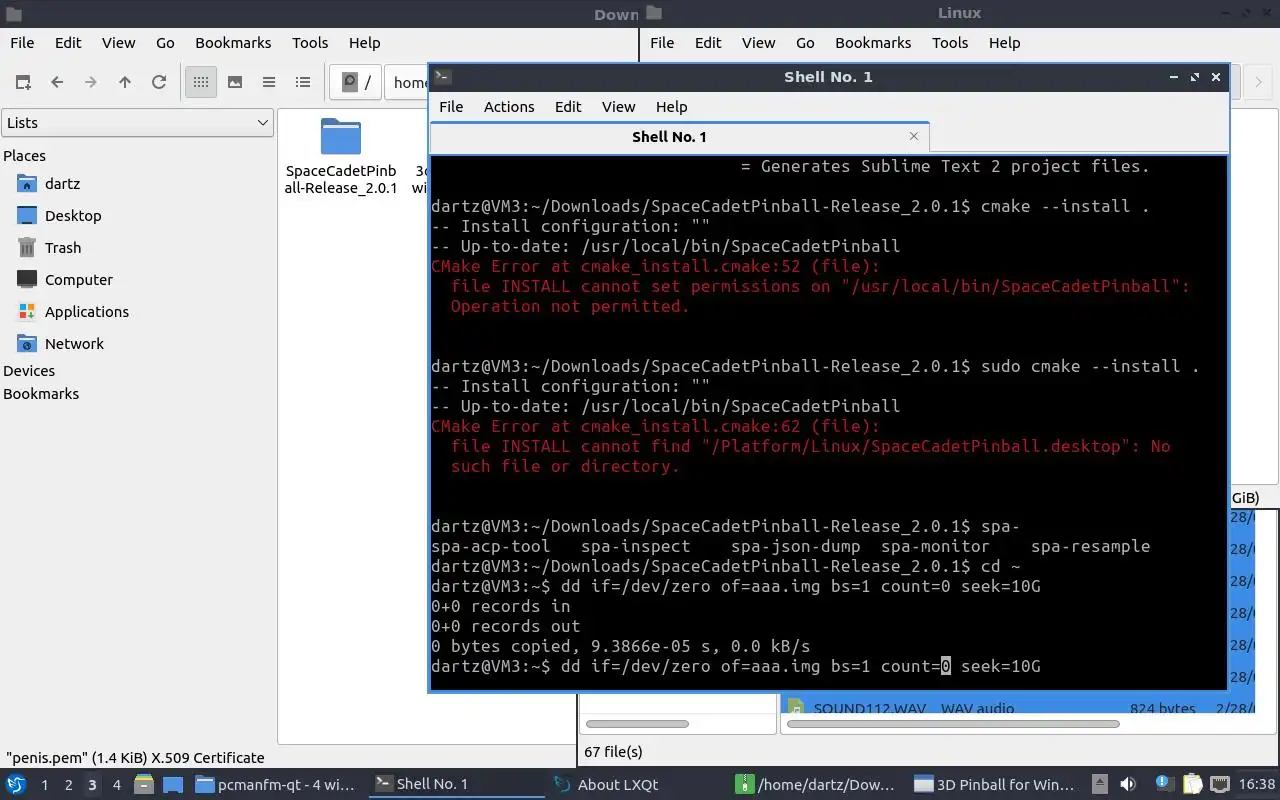1280x800 pixels.
Task: Switch to About LXQt taskbar entry
Action: tap(636, 785)
